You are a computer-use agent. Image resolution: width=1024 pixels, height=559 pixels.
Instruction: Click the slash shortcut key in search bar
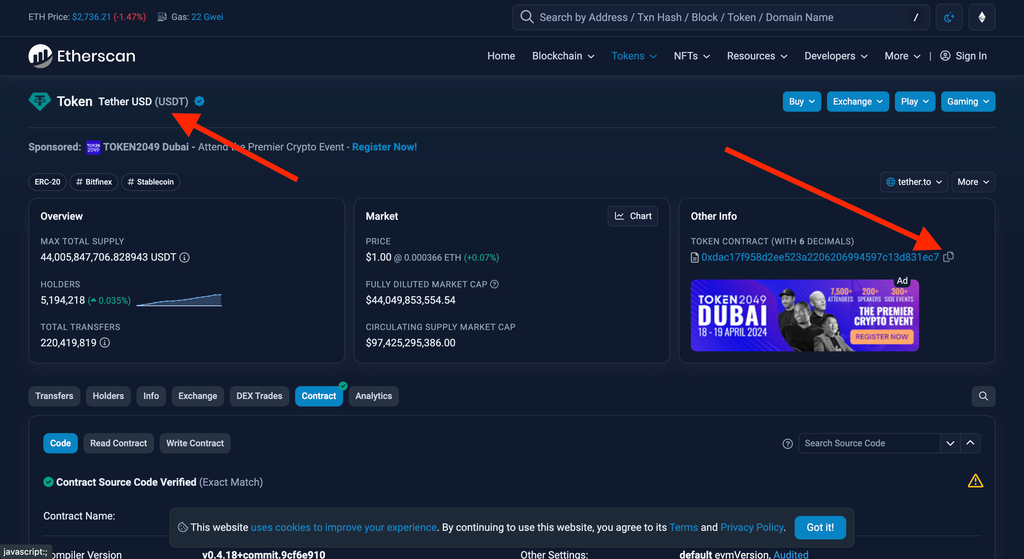click(x=916, y=18)
